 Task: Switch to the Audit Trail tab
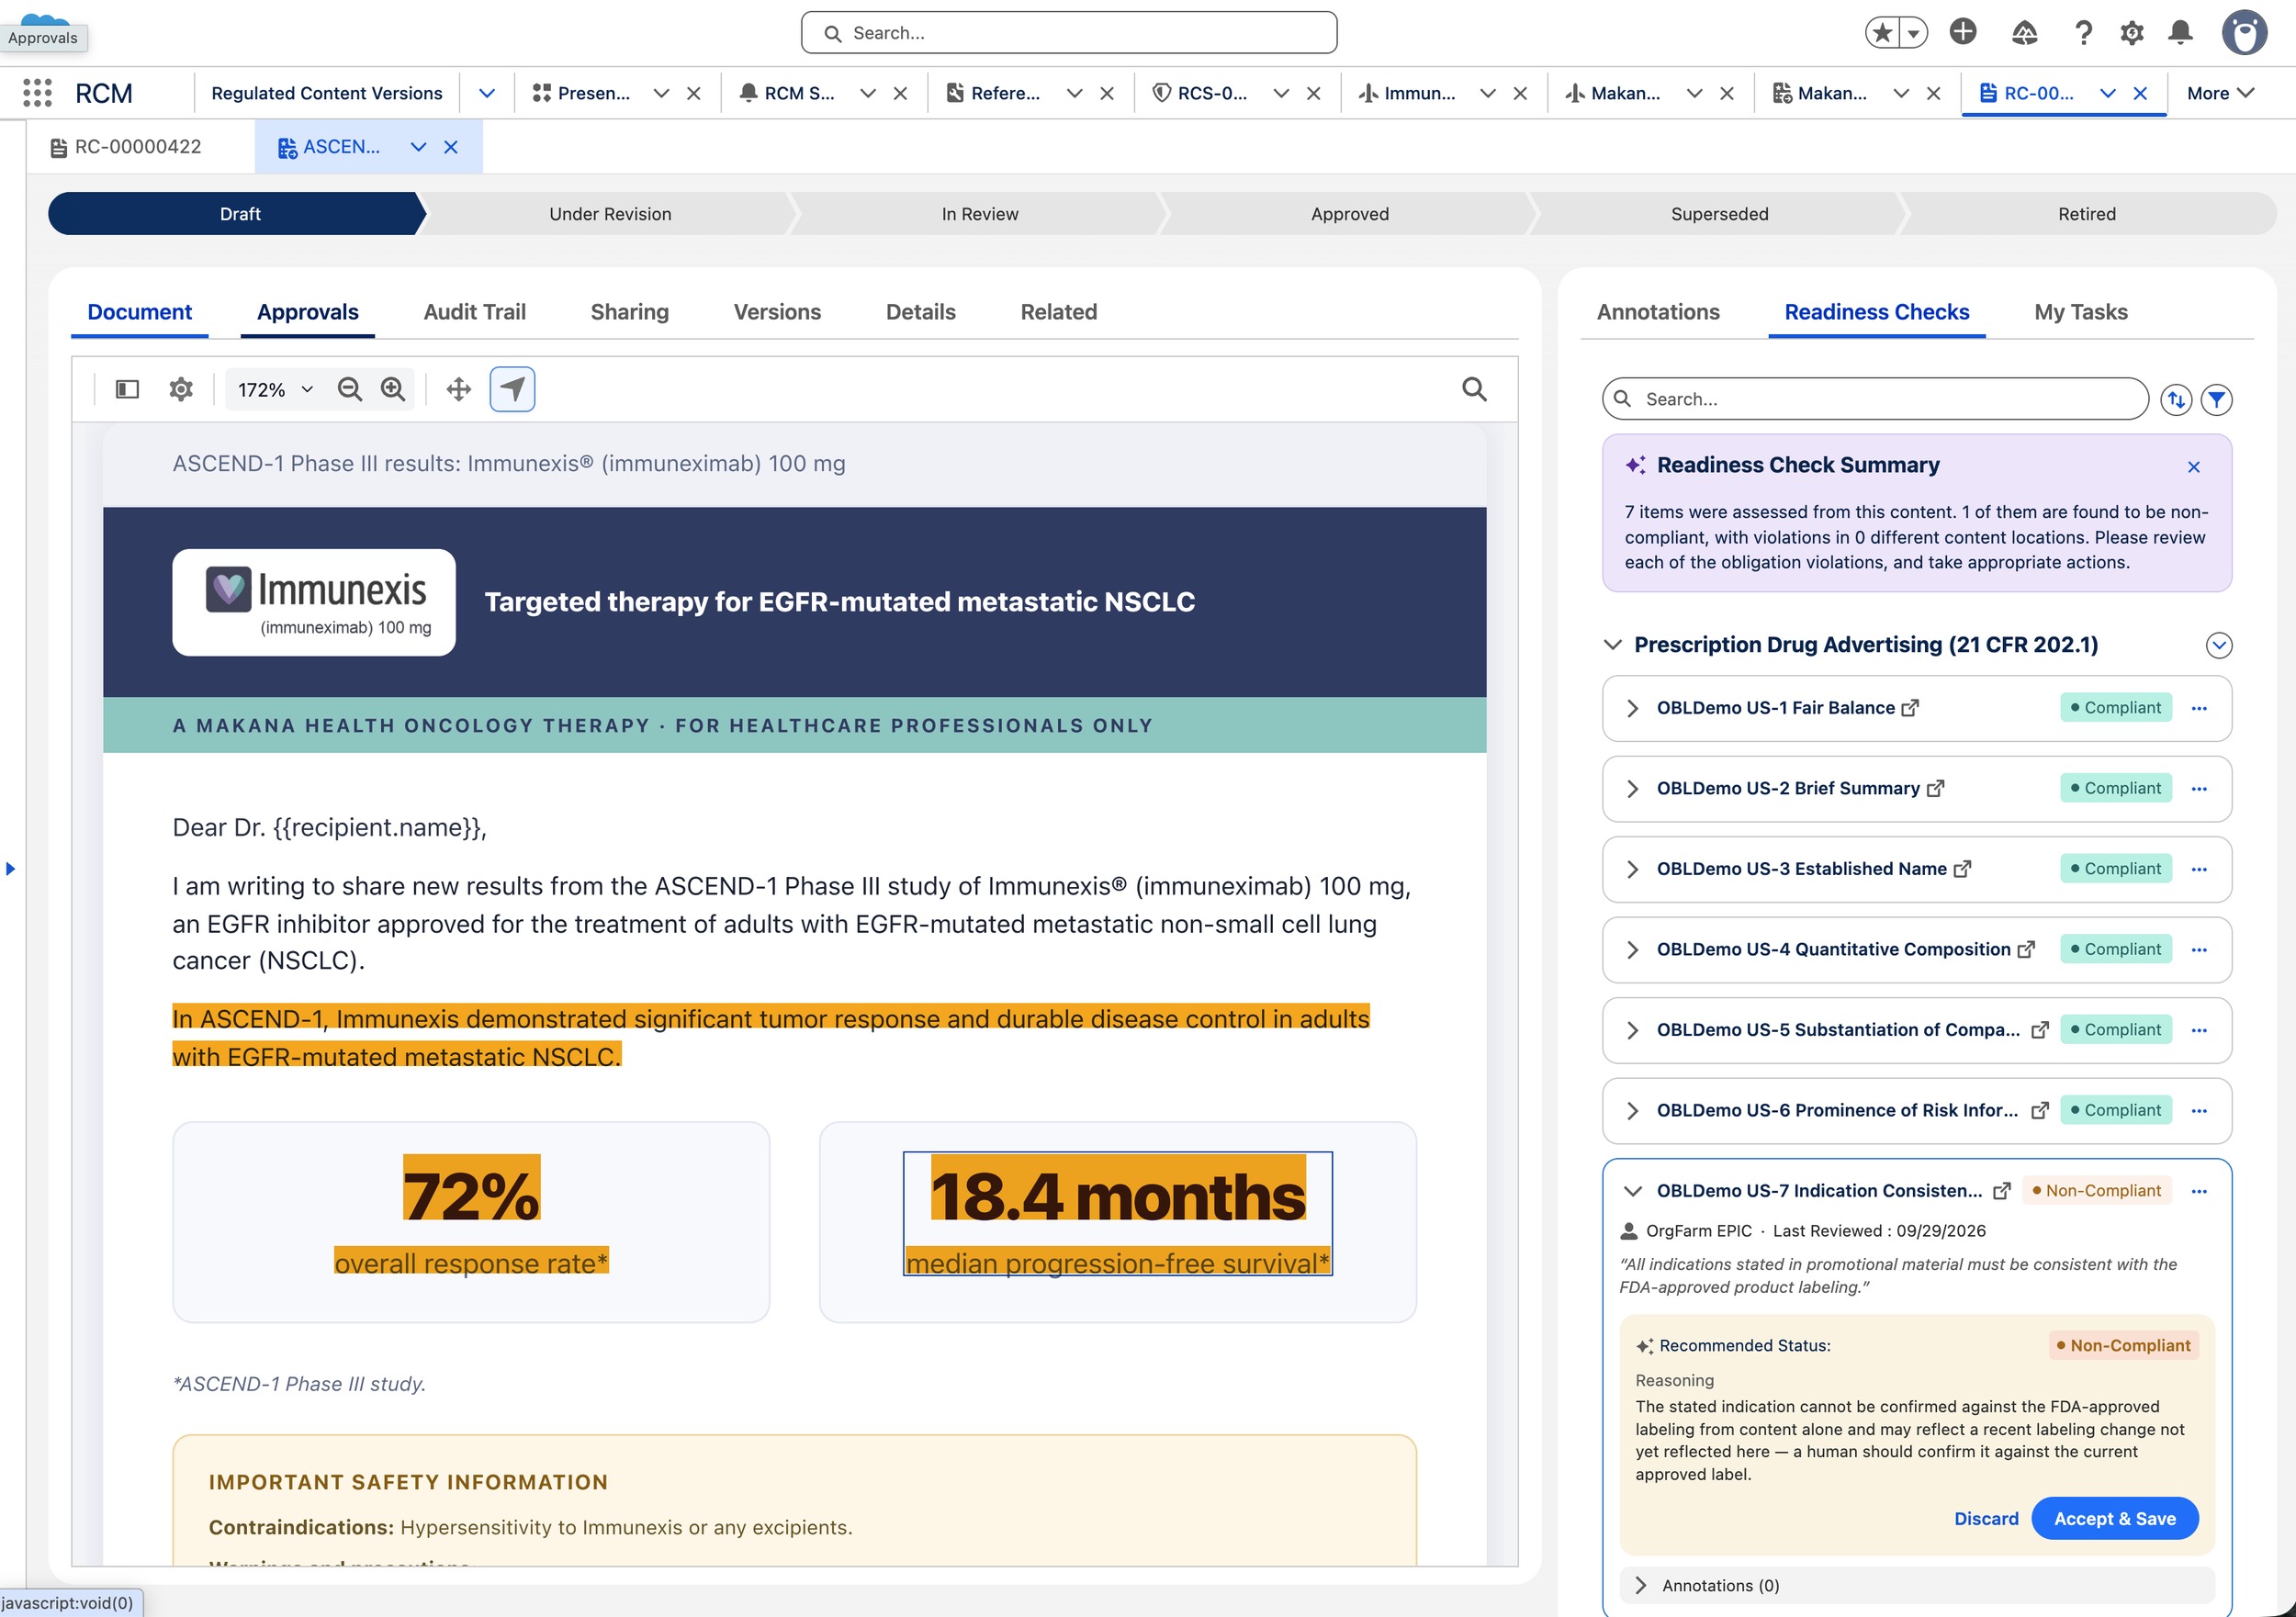(475, 312)
